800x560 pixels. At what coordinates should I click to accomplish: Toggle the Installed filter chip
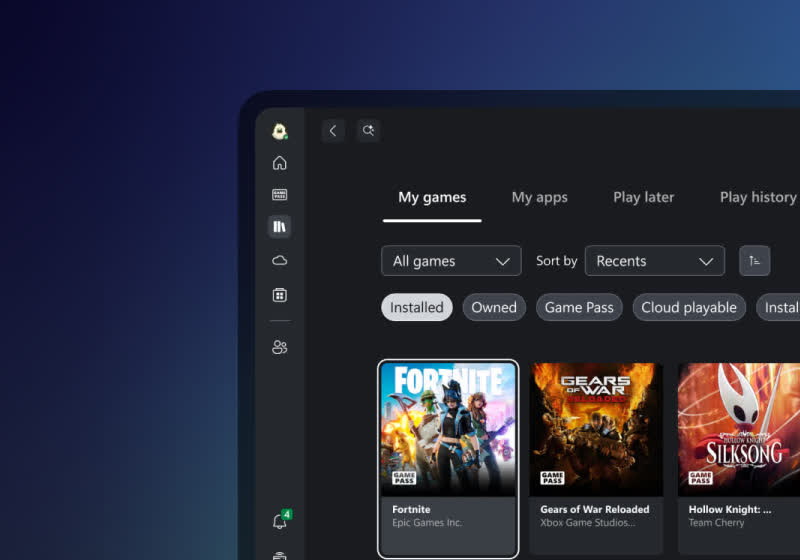click(416, 307)
